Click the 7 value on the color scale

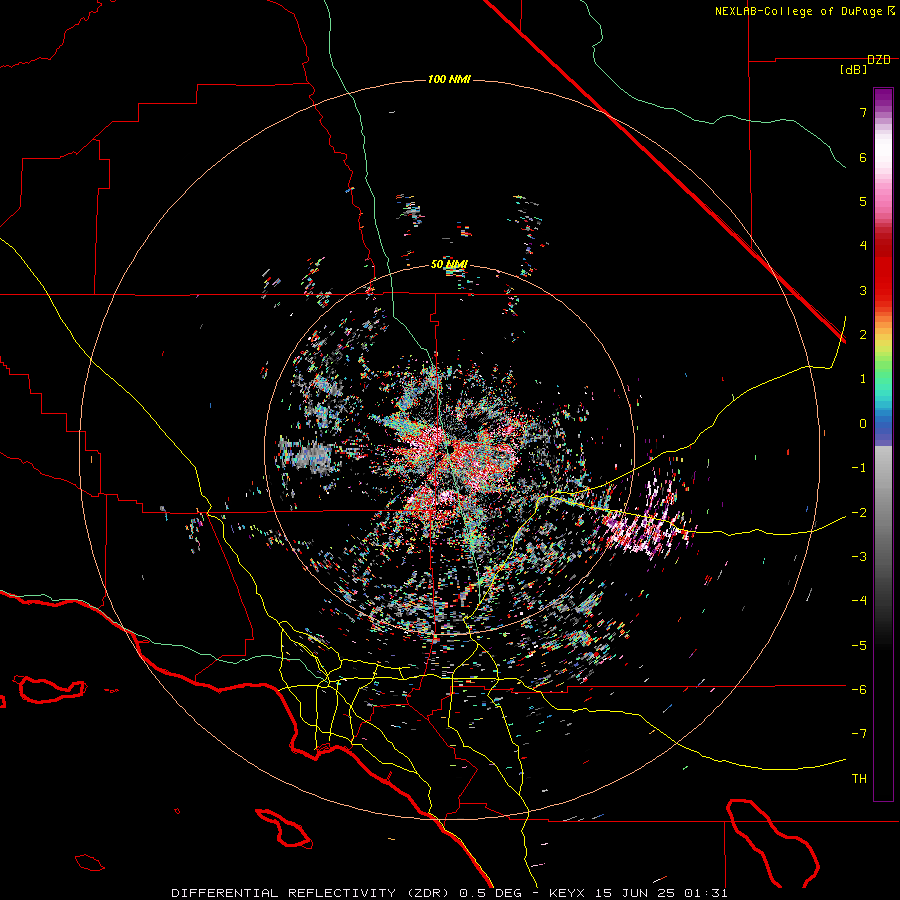coord(863,112)
